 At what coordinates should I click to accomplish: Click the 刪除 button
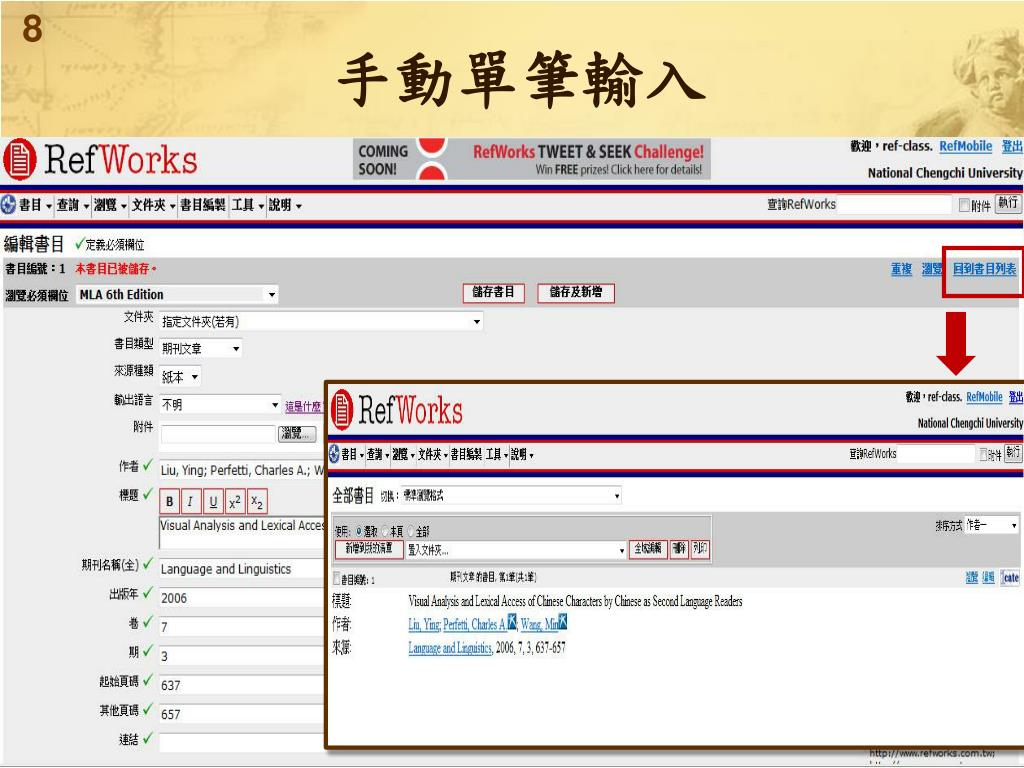(x=679, y=549)
